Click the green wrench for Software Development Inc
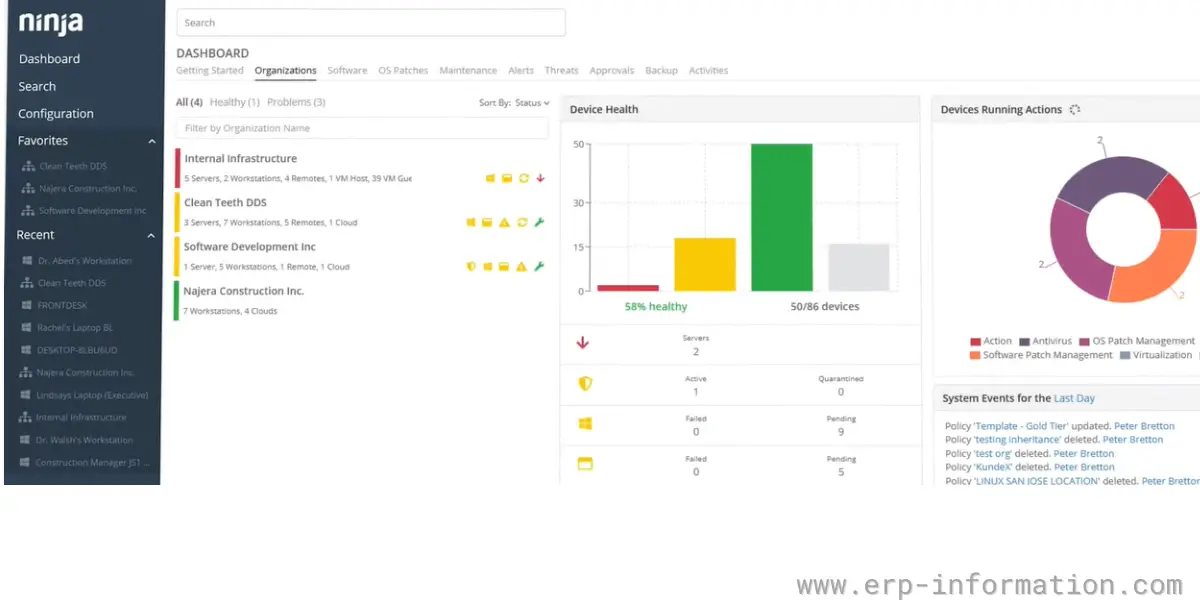Screen dimensions: 1200x600 pyautogui.click(x=539, y=266)
